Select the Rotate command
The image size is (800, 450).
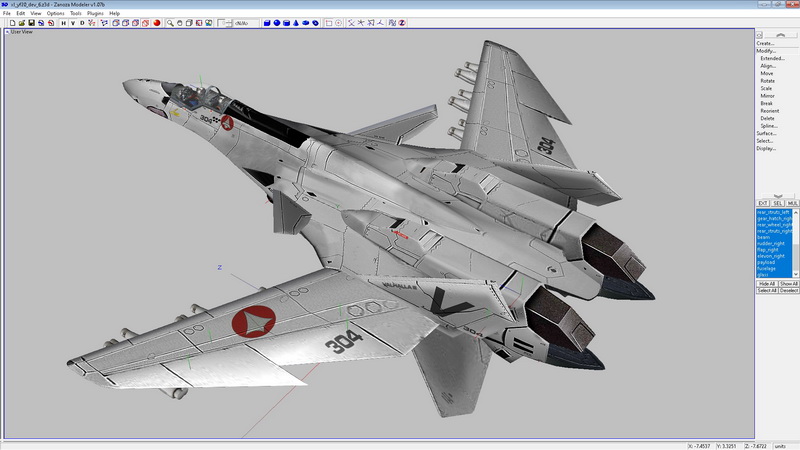pos(768,81)
